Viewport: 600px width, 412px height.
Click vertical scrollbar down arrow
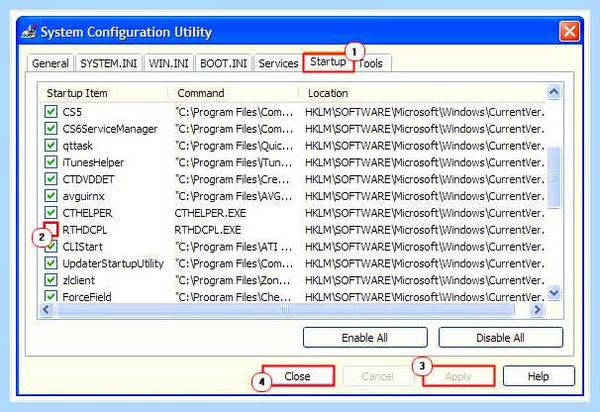(554, 293)
